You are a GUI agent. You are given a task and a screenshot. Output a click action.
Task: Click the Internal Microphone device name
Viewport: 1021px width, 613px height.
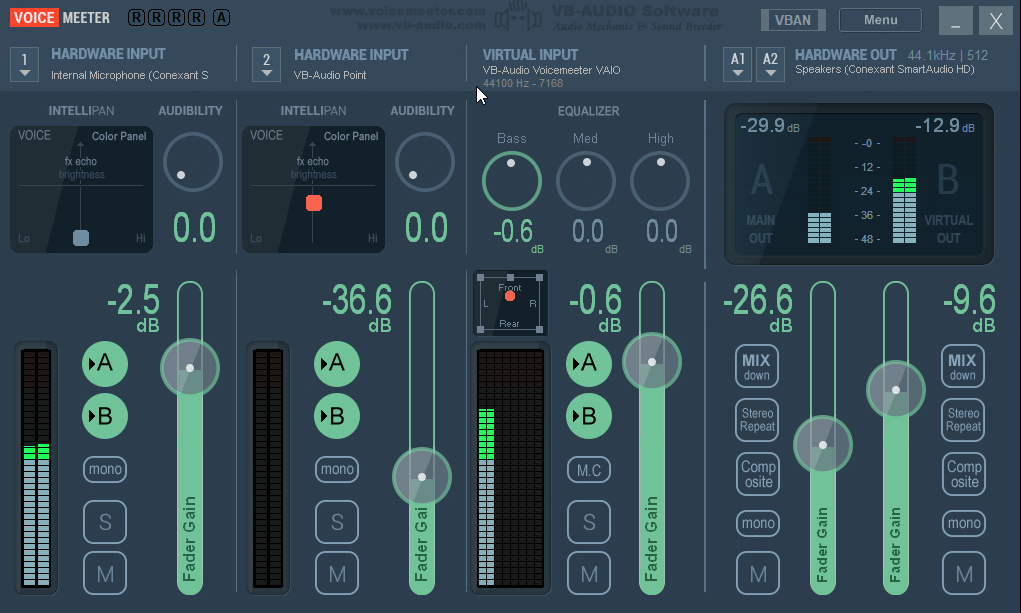tap(130, 75)
